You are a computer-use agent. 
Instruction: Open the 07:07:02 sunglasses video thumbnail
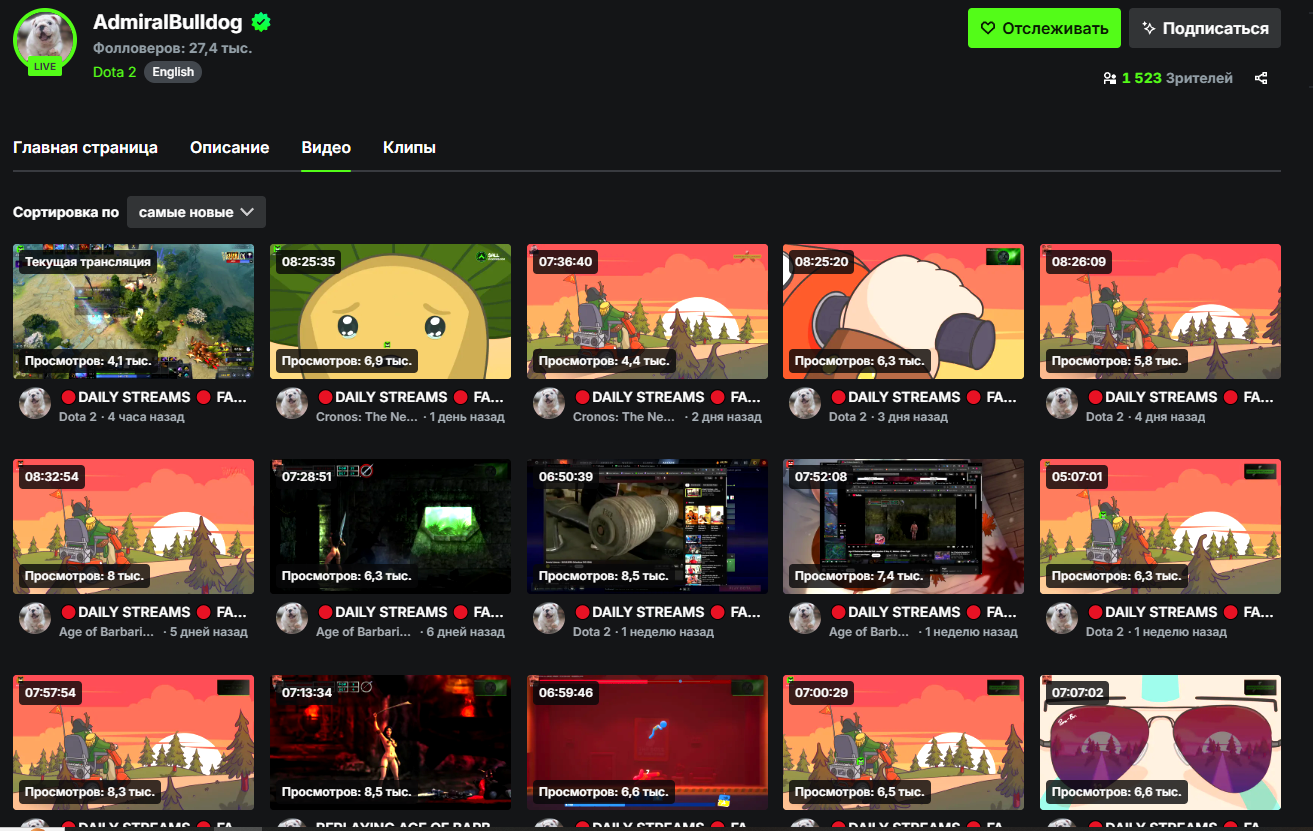[x=1160, y=742]
